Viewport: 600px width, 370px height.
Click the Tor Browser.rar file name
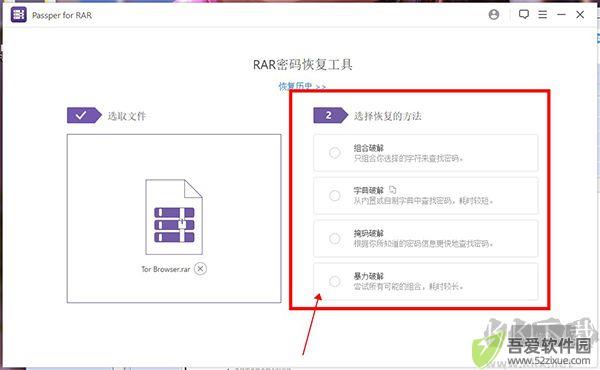pos(166,269)
